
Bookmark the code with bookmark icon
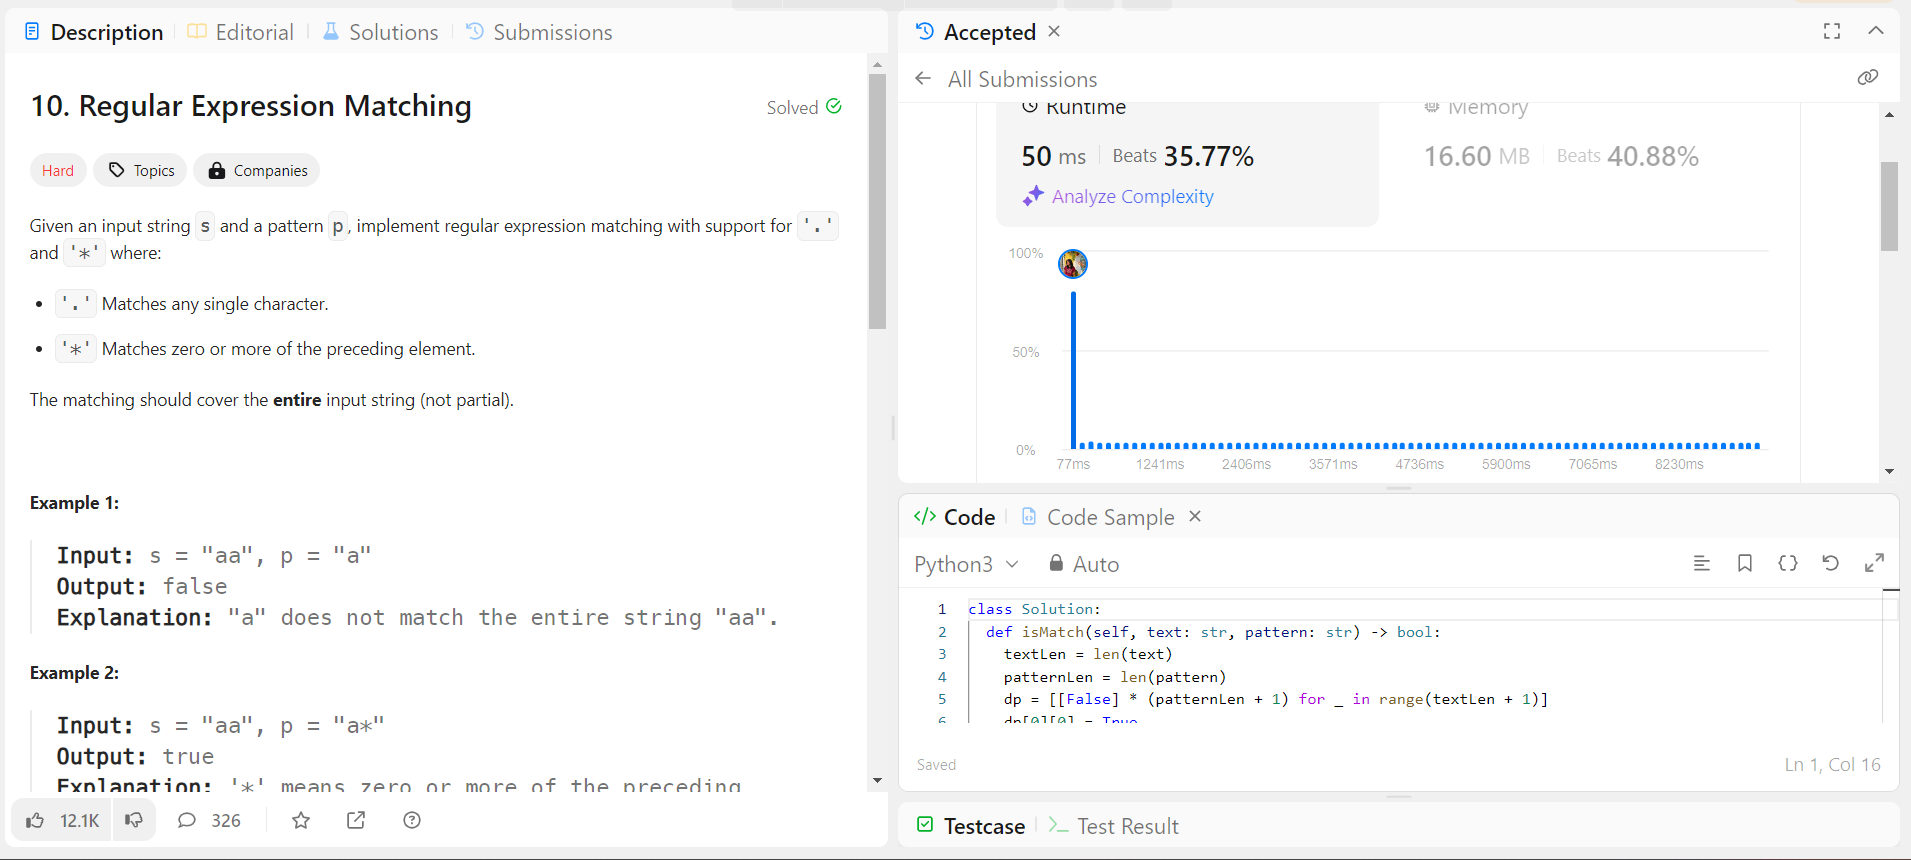point(1745,563)
